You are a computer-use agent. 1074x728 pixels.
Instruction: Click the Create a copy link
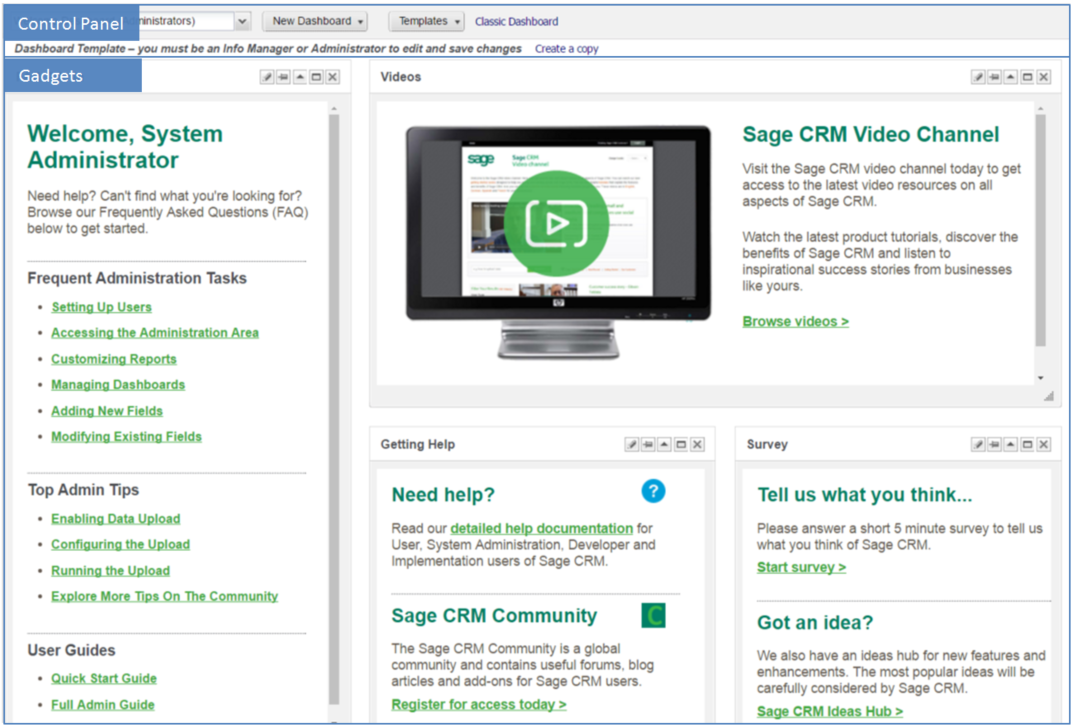(x=566, y=49)
